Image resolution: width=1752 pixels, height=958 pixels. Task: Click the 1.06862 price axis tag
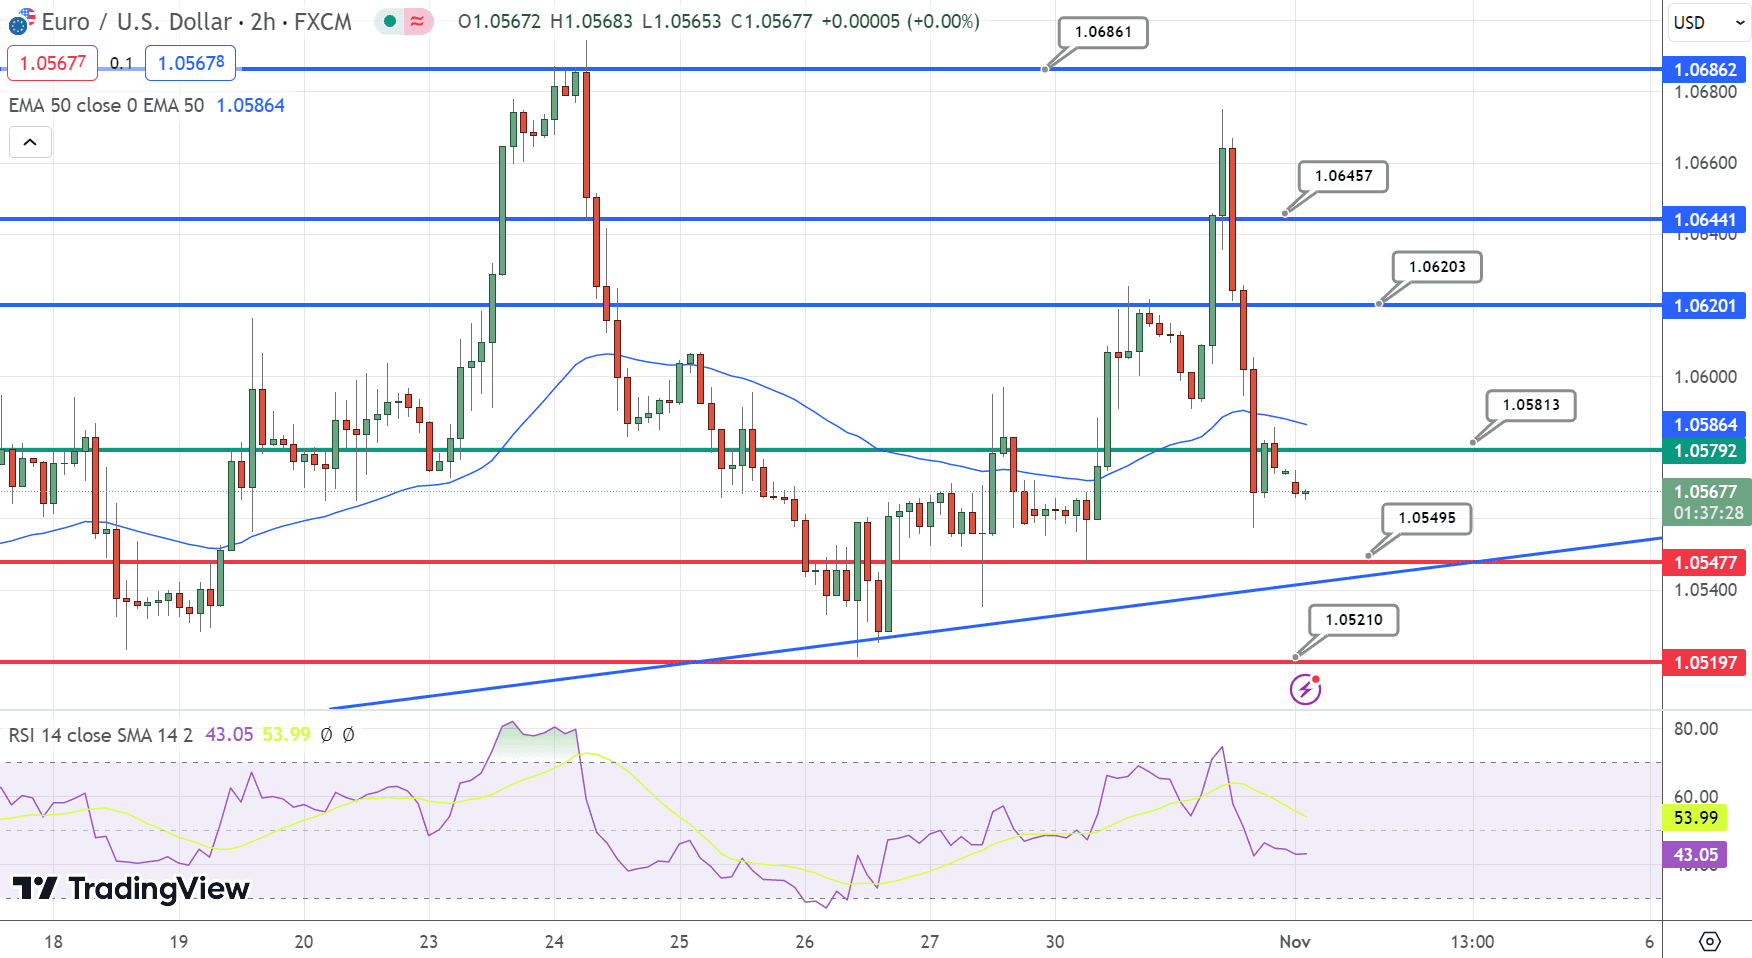click(x=1705, y=69)
